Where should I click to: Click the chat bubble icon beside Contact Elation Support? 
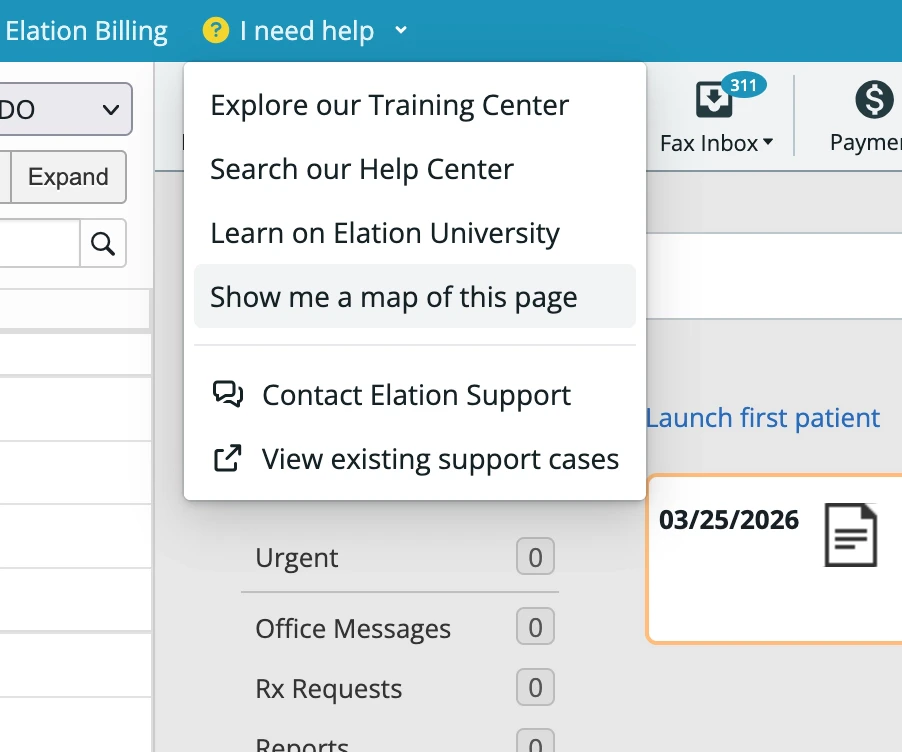(228, 395)
